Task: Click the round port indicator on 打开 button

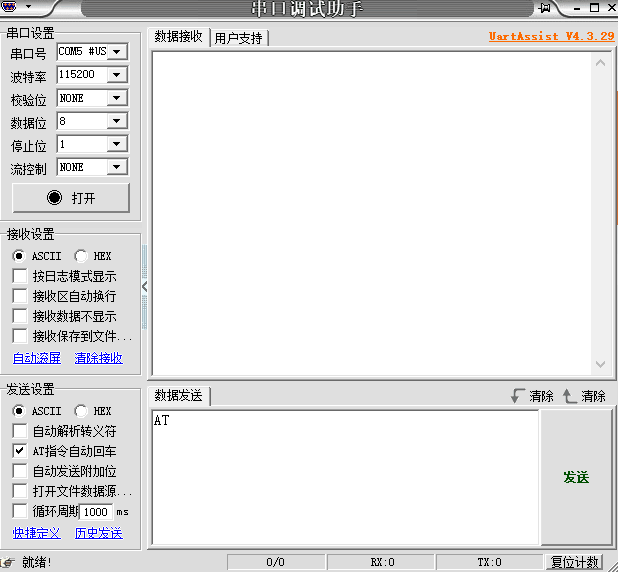Action: (x=54, y=198)
